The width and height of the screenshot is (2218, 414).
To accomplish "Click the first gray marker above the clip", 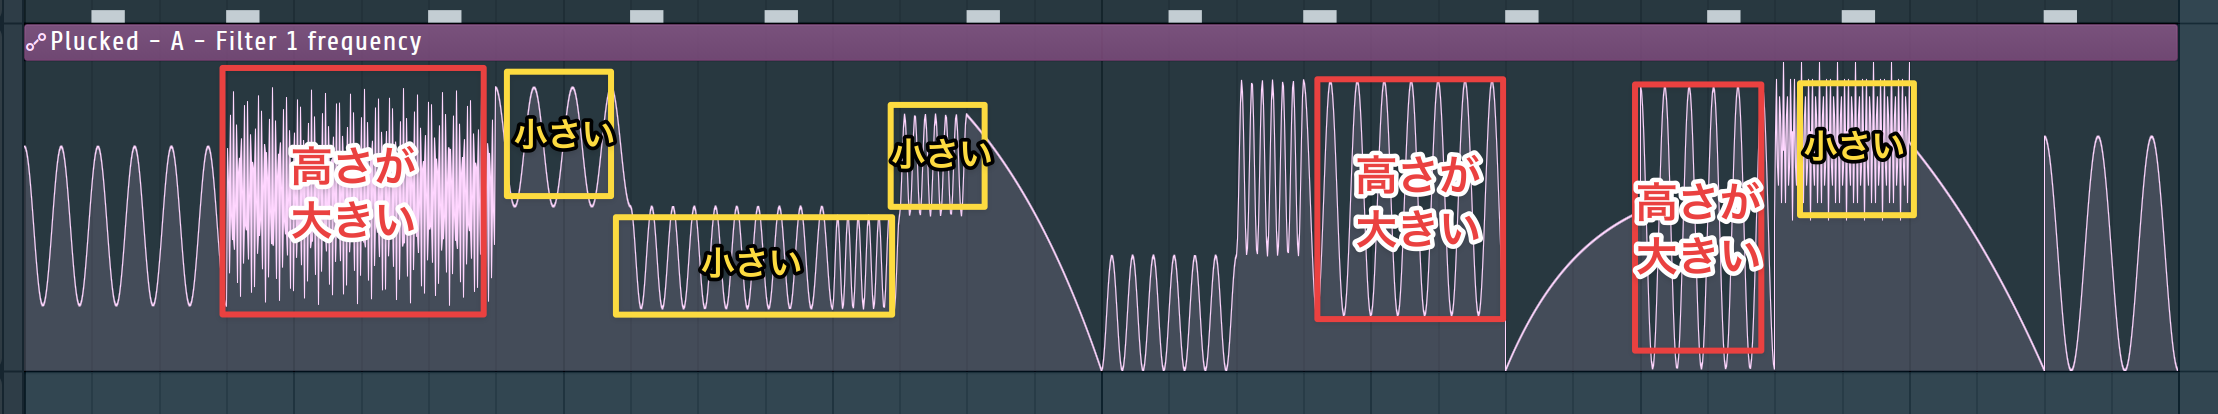I will pyautogui.click(x=108, y=16).
